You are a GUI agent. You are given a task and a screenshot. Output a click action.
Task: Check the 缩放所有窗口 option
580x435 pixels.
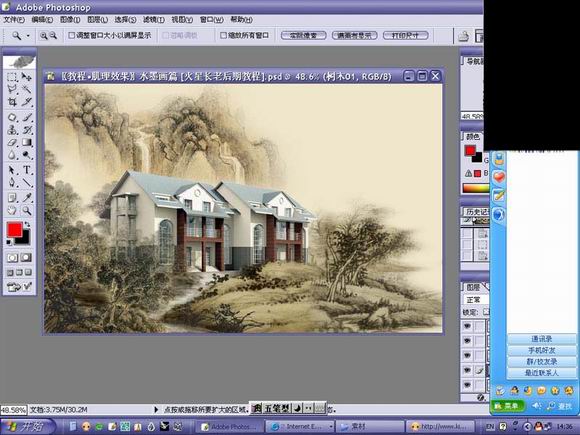pyautogui.click(x=223, y=36)
